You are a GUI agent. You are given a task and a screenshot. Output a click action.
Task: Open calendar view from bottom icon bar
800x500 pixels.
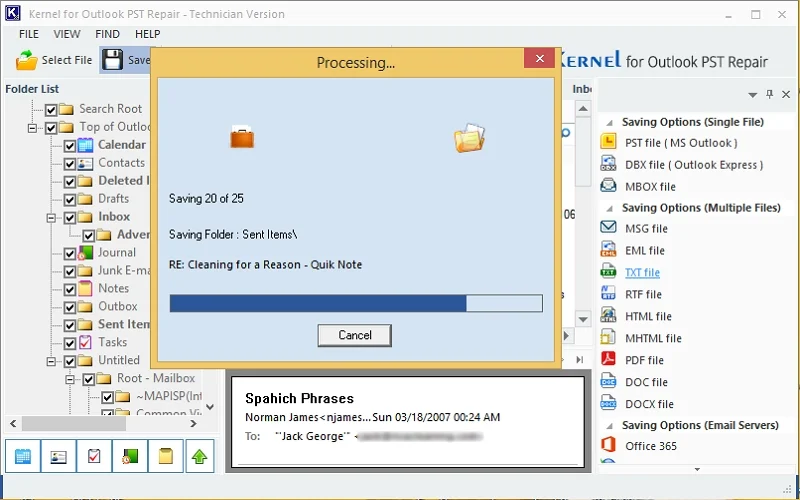click(x=23, y=456)
